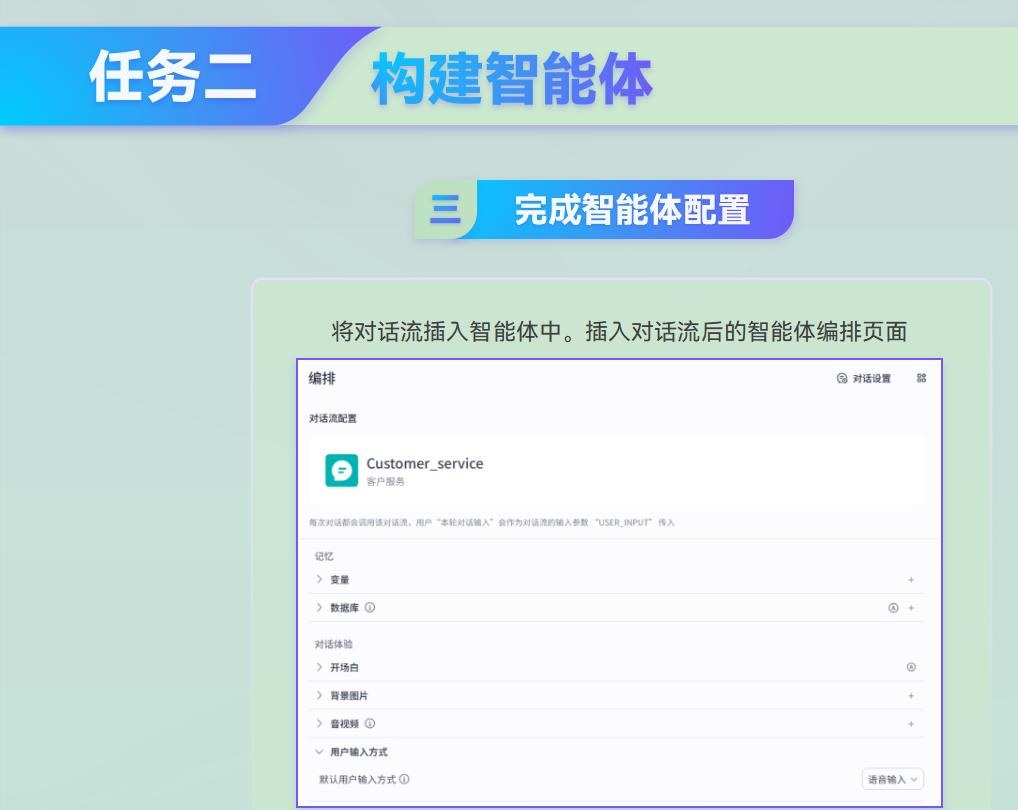Expand the 数据库 section
1018x810 pixels.
pyautogui.click(x=319, y=608)
